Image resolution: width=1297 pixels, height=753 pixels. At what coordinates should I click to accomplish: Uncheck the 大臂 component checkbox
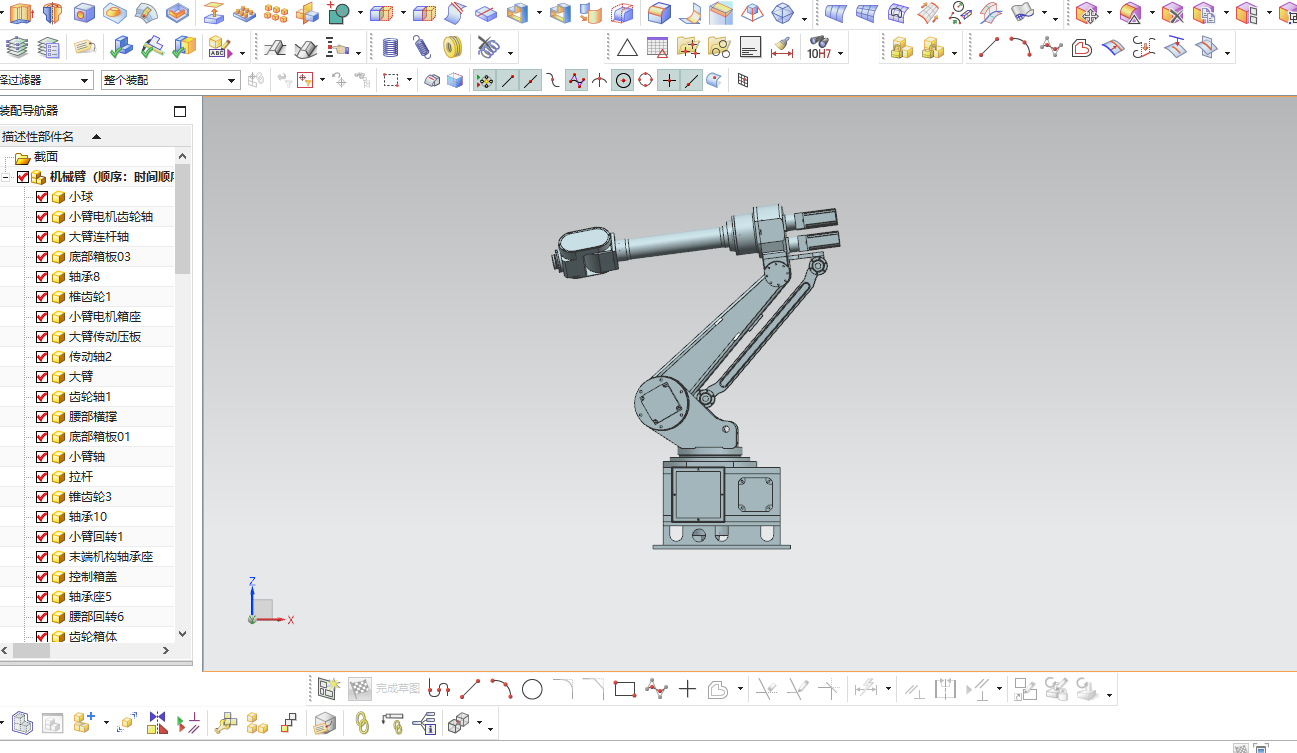(x=42, y=377)
